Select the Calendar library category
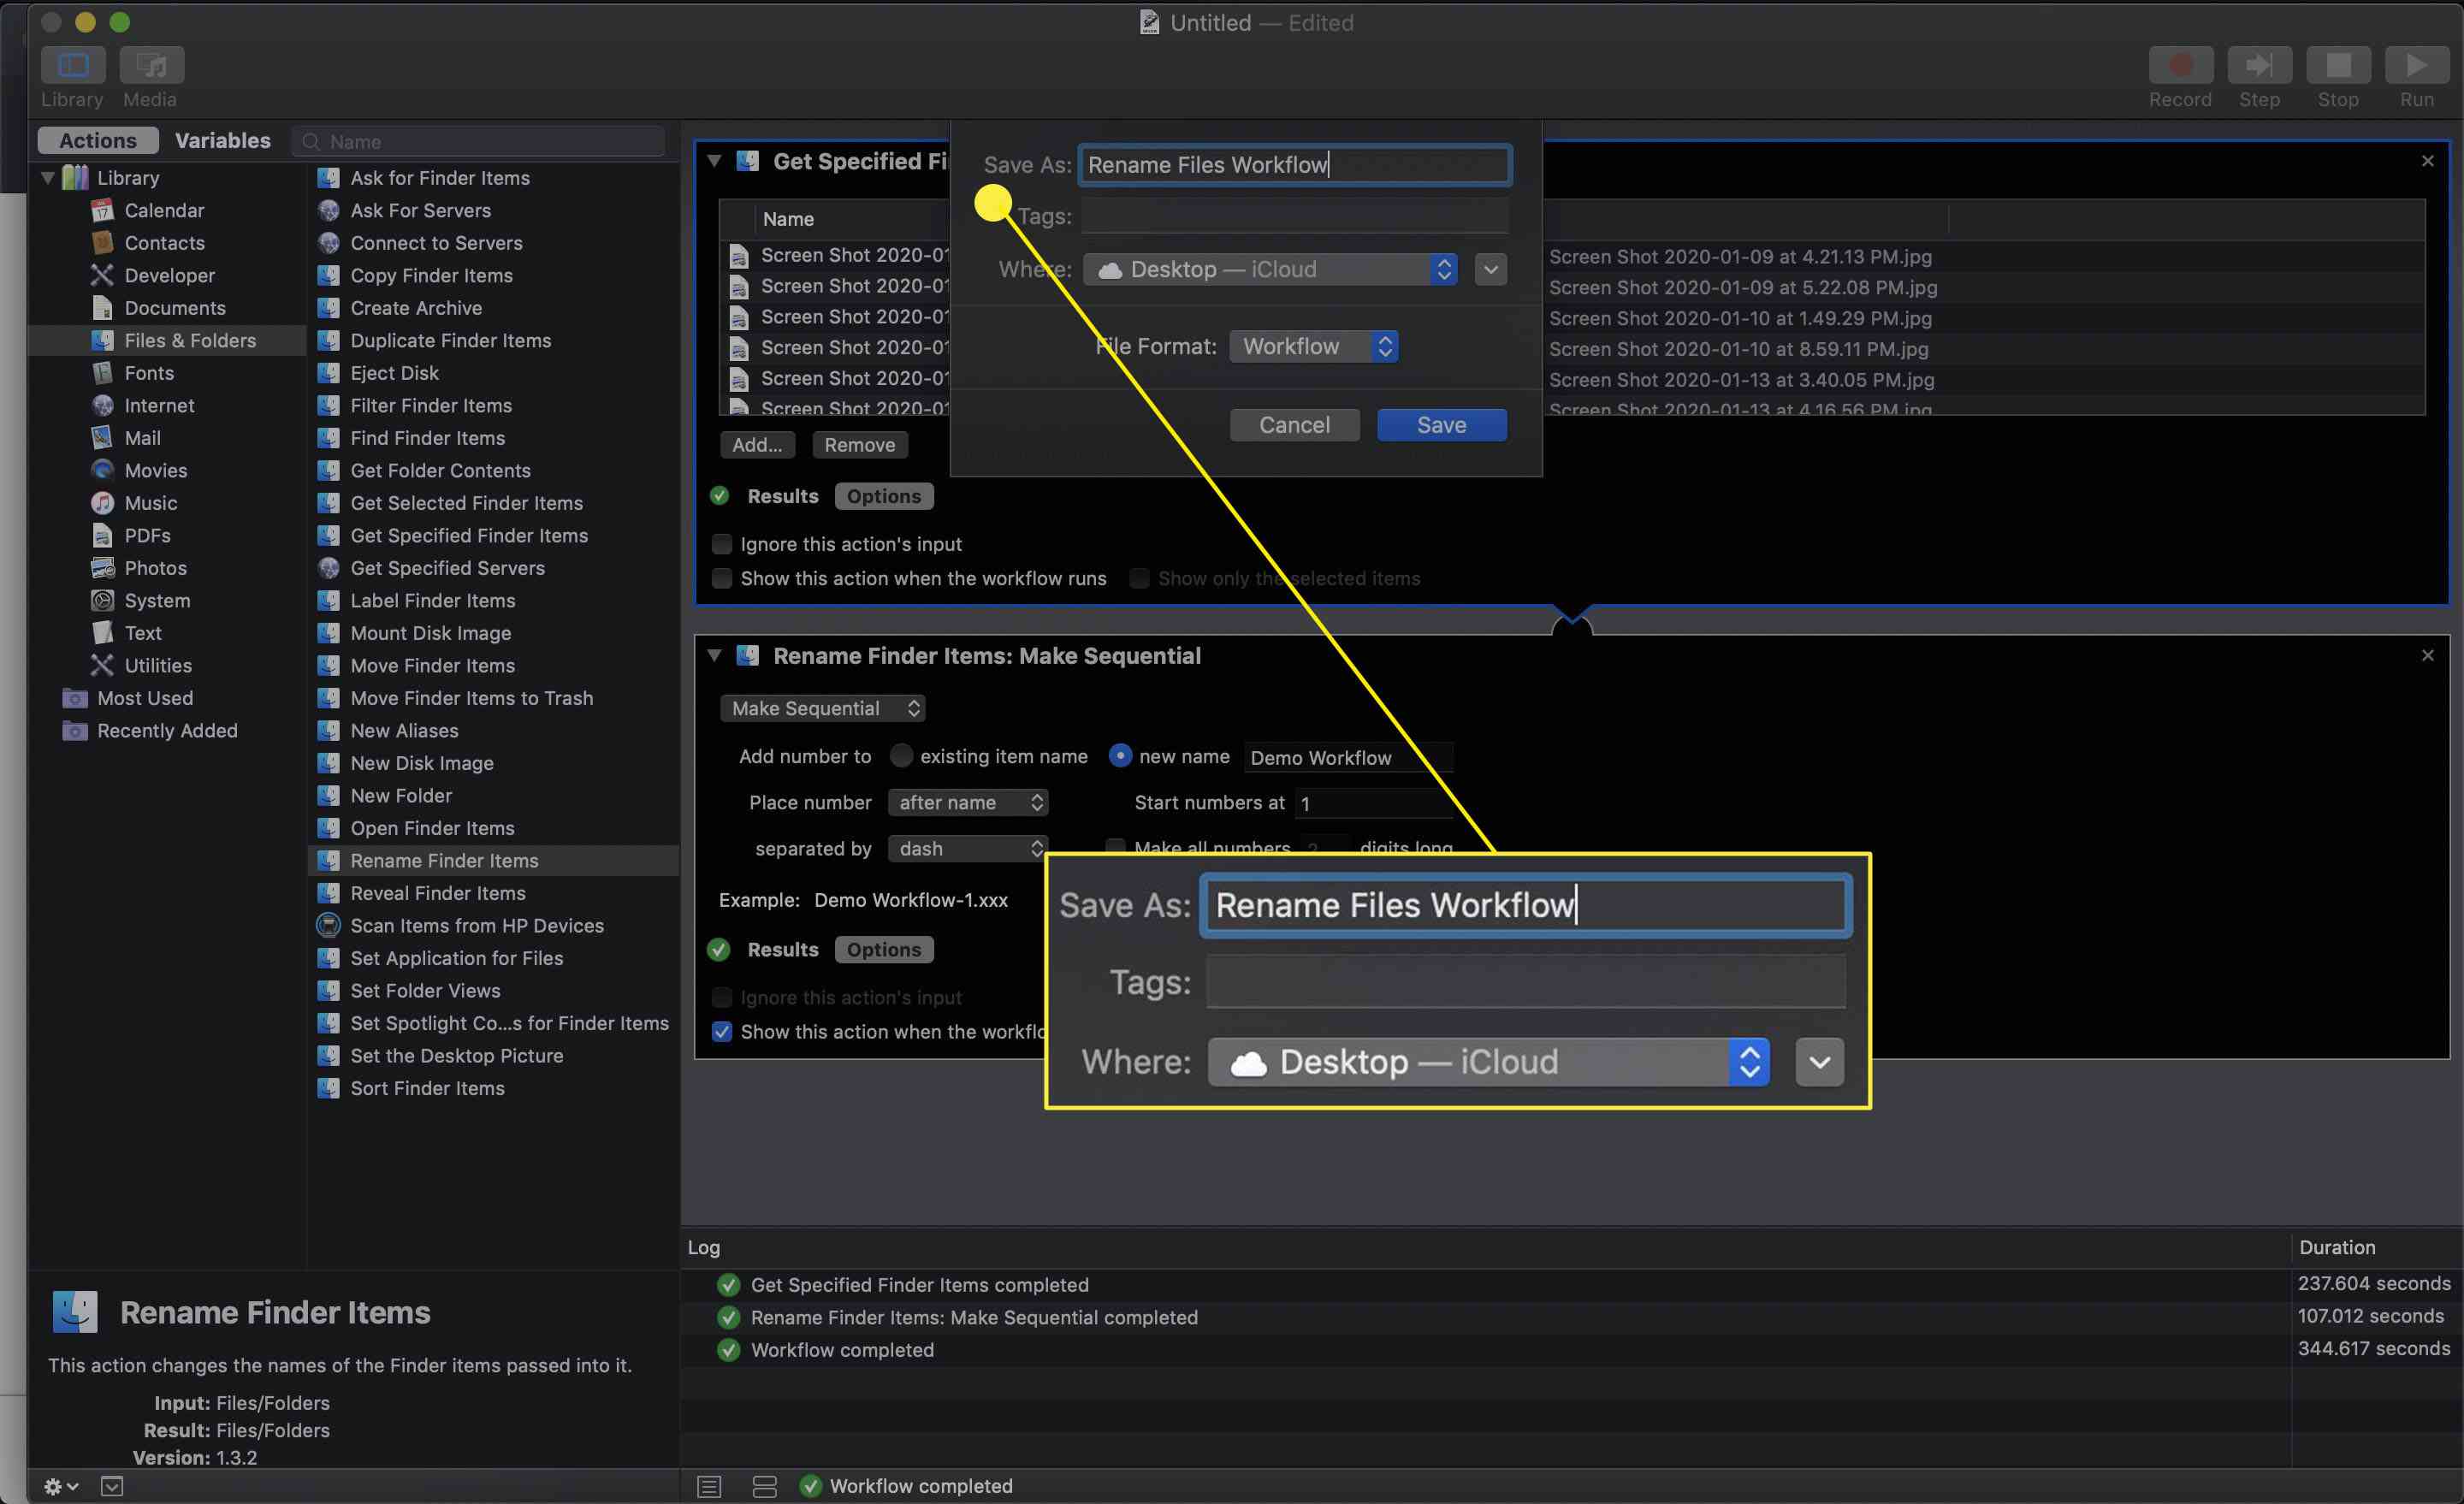Screen dimensions: 2464x1504 [x=164, y=210]
